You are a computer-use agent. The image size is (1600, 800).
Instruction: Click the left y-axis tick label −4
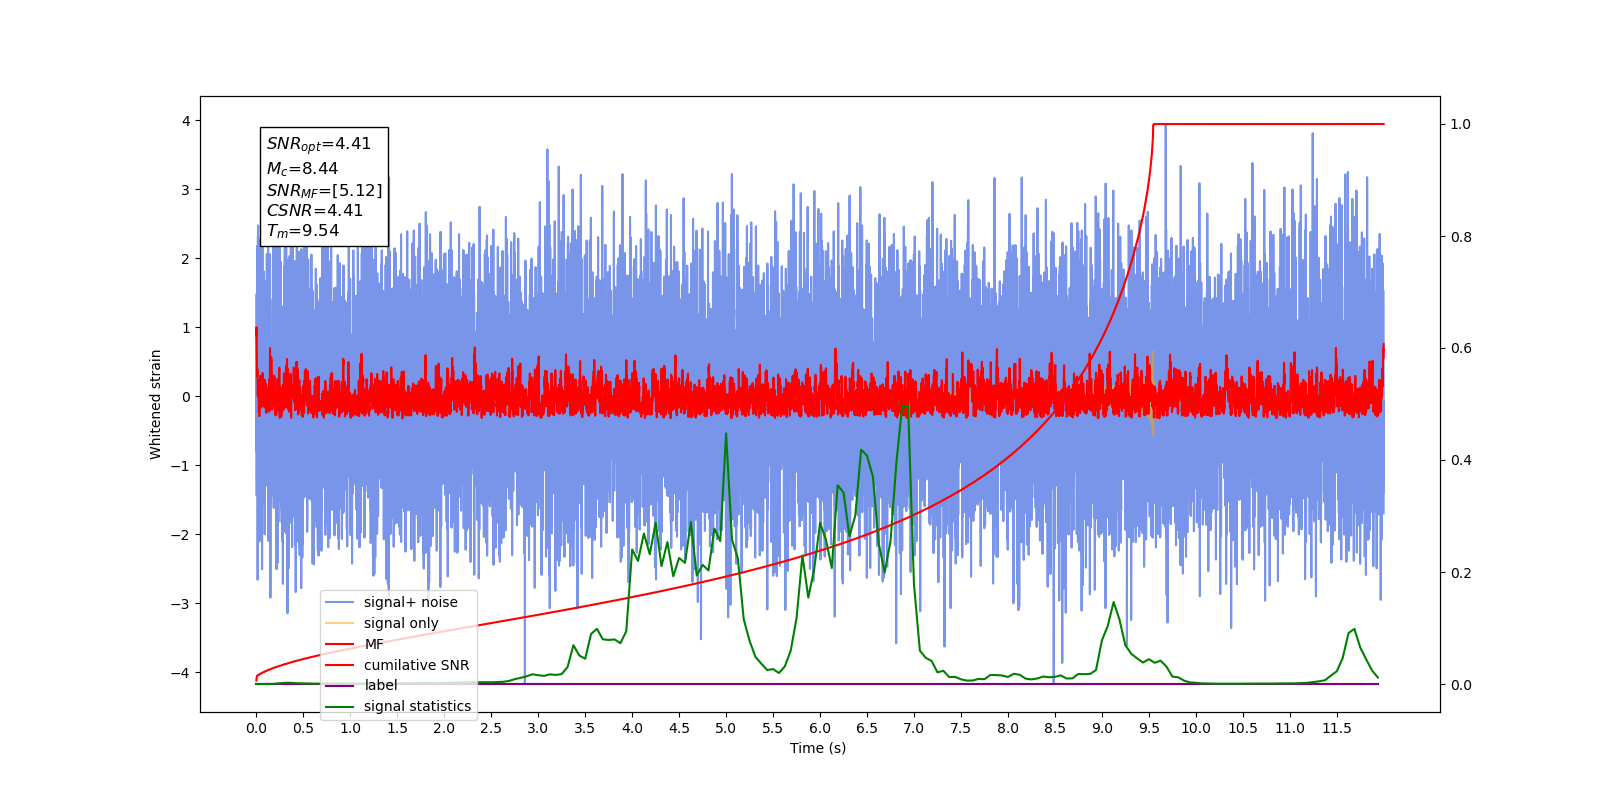181,673
